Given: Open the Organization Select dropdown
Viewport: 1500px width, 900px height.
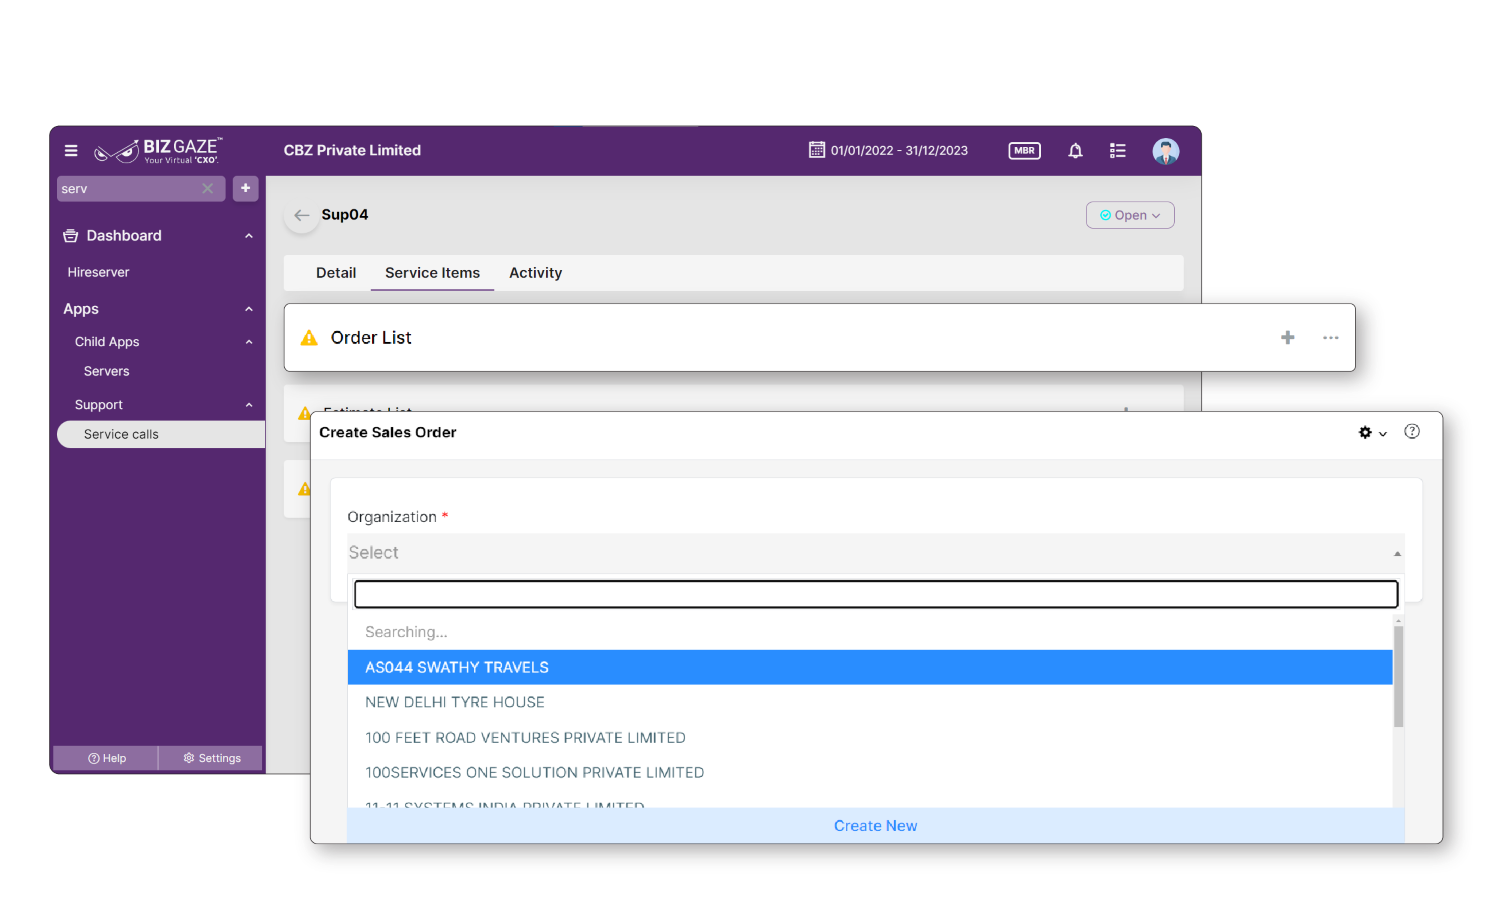Looking at the screenshot, I should pyautogui.click(x=874, y=553).
